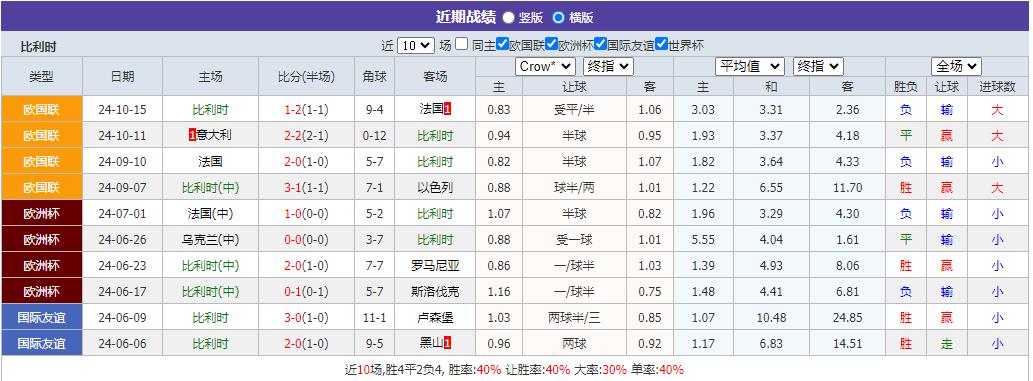
Task: Click the 3-0(1-0) score link
Action: 306,318
